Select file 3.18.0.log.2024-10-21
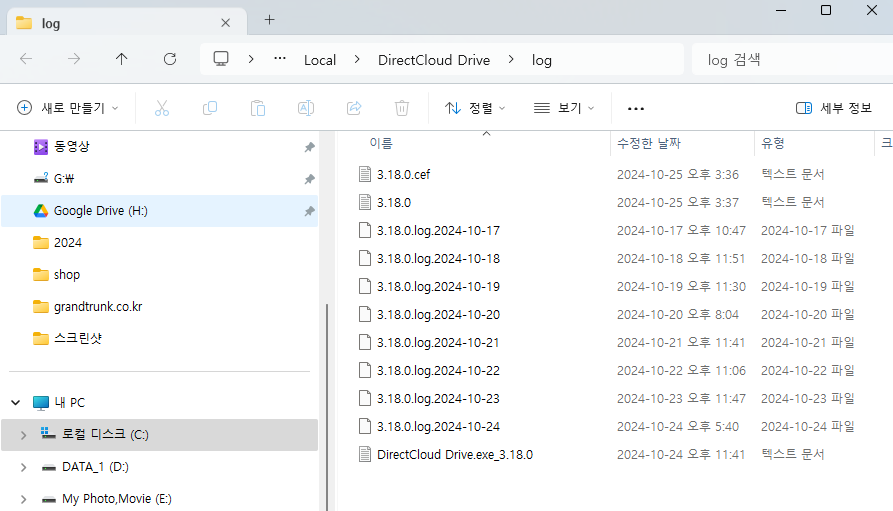Screen dimensions: 893x511 tap(438, 342)
